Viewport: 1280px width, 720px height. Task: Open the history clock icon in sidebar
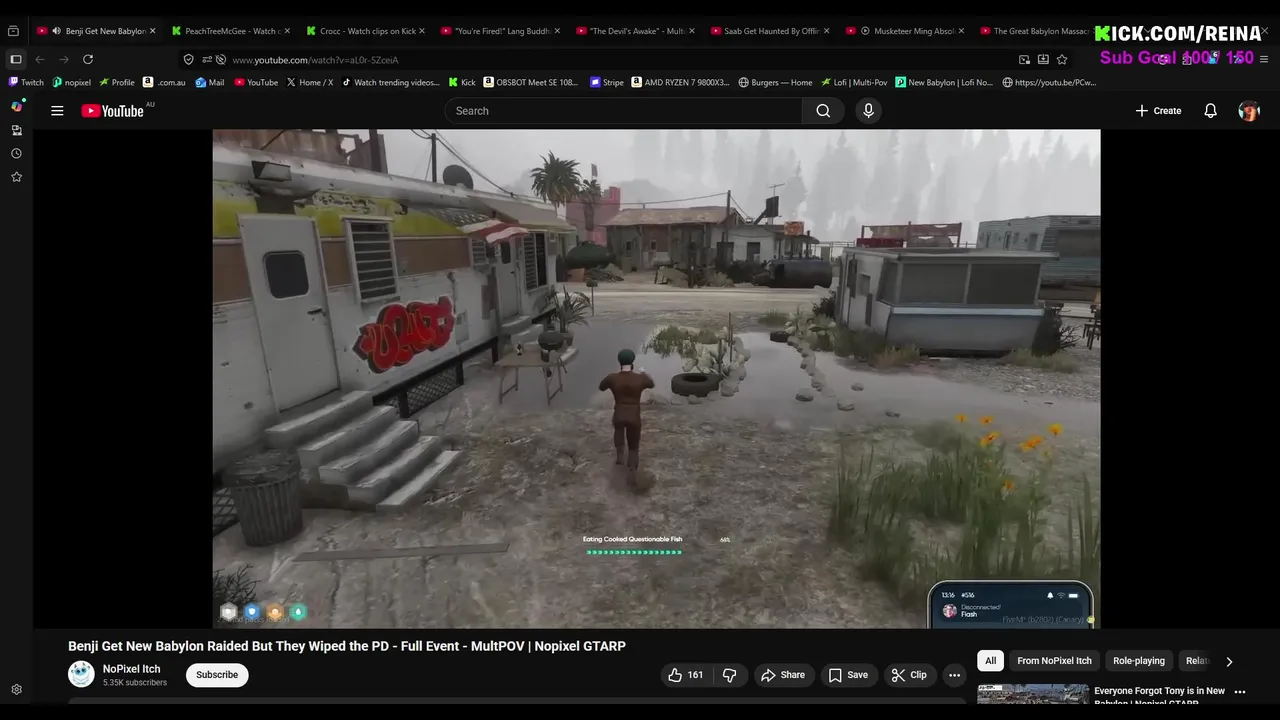tap(16, 154)
